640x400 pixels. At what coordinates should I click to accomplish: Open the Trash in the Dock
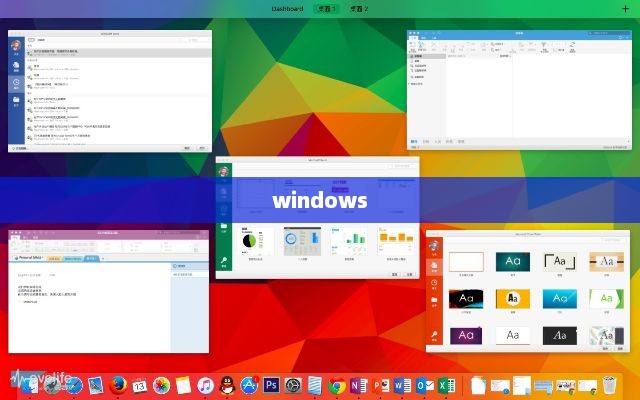pos(609,385)
